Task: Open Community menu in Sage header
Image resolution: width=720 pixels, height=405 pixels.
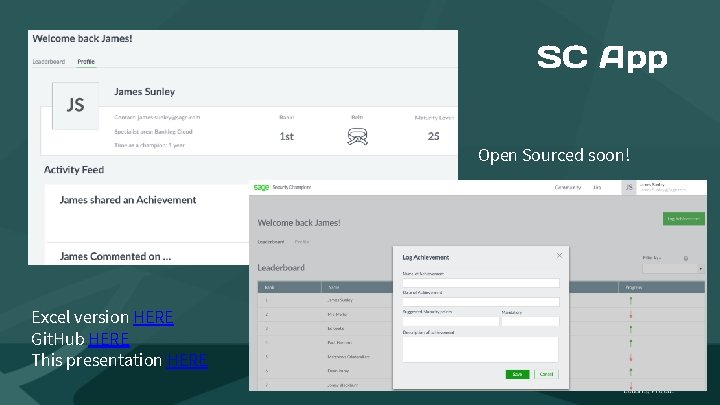Action: click(568, 187)
